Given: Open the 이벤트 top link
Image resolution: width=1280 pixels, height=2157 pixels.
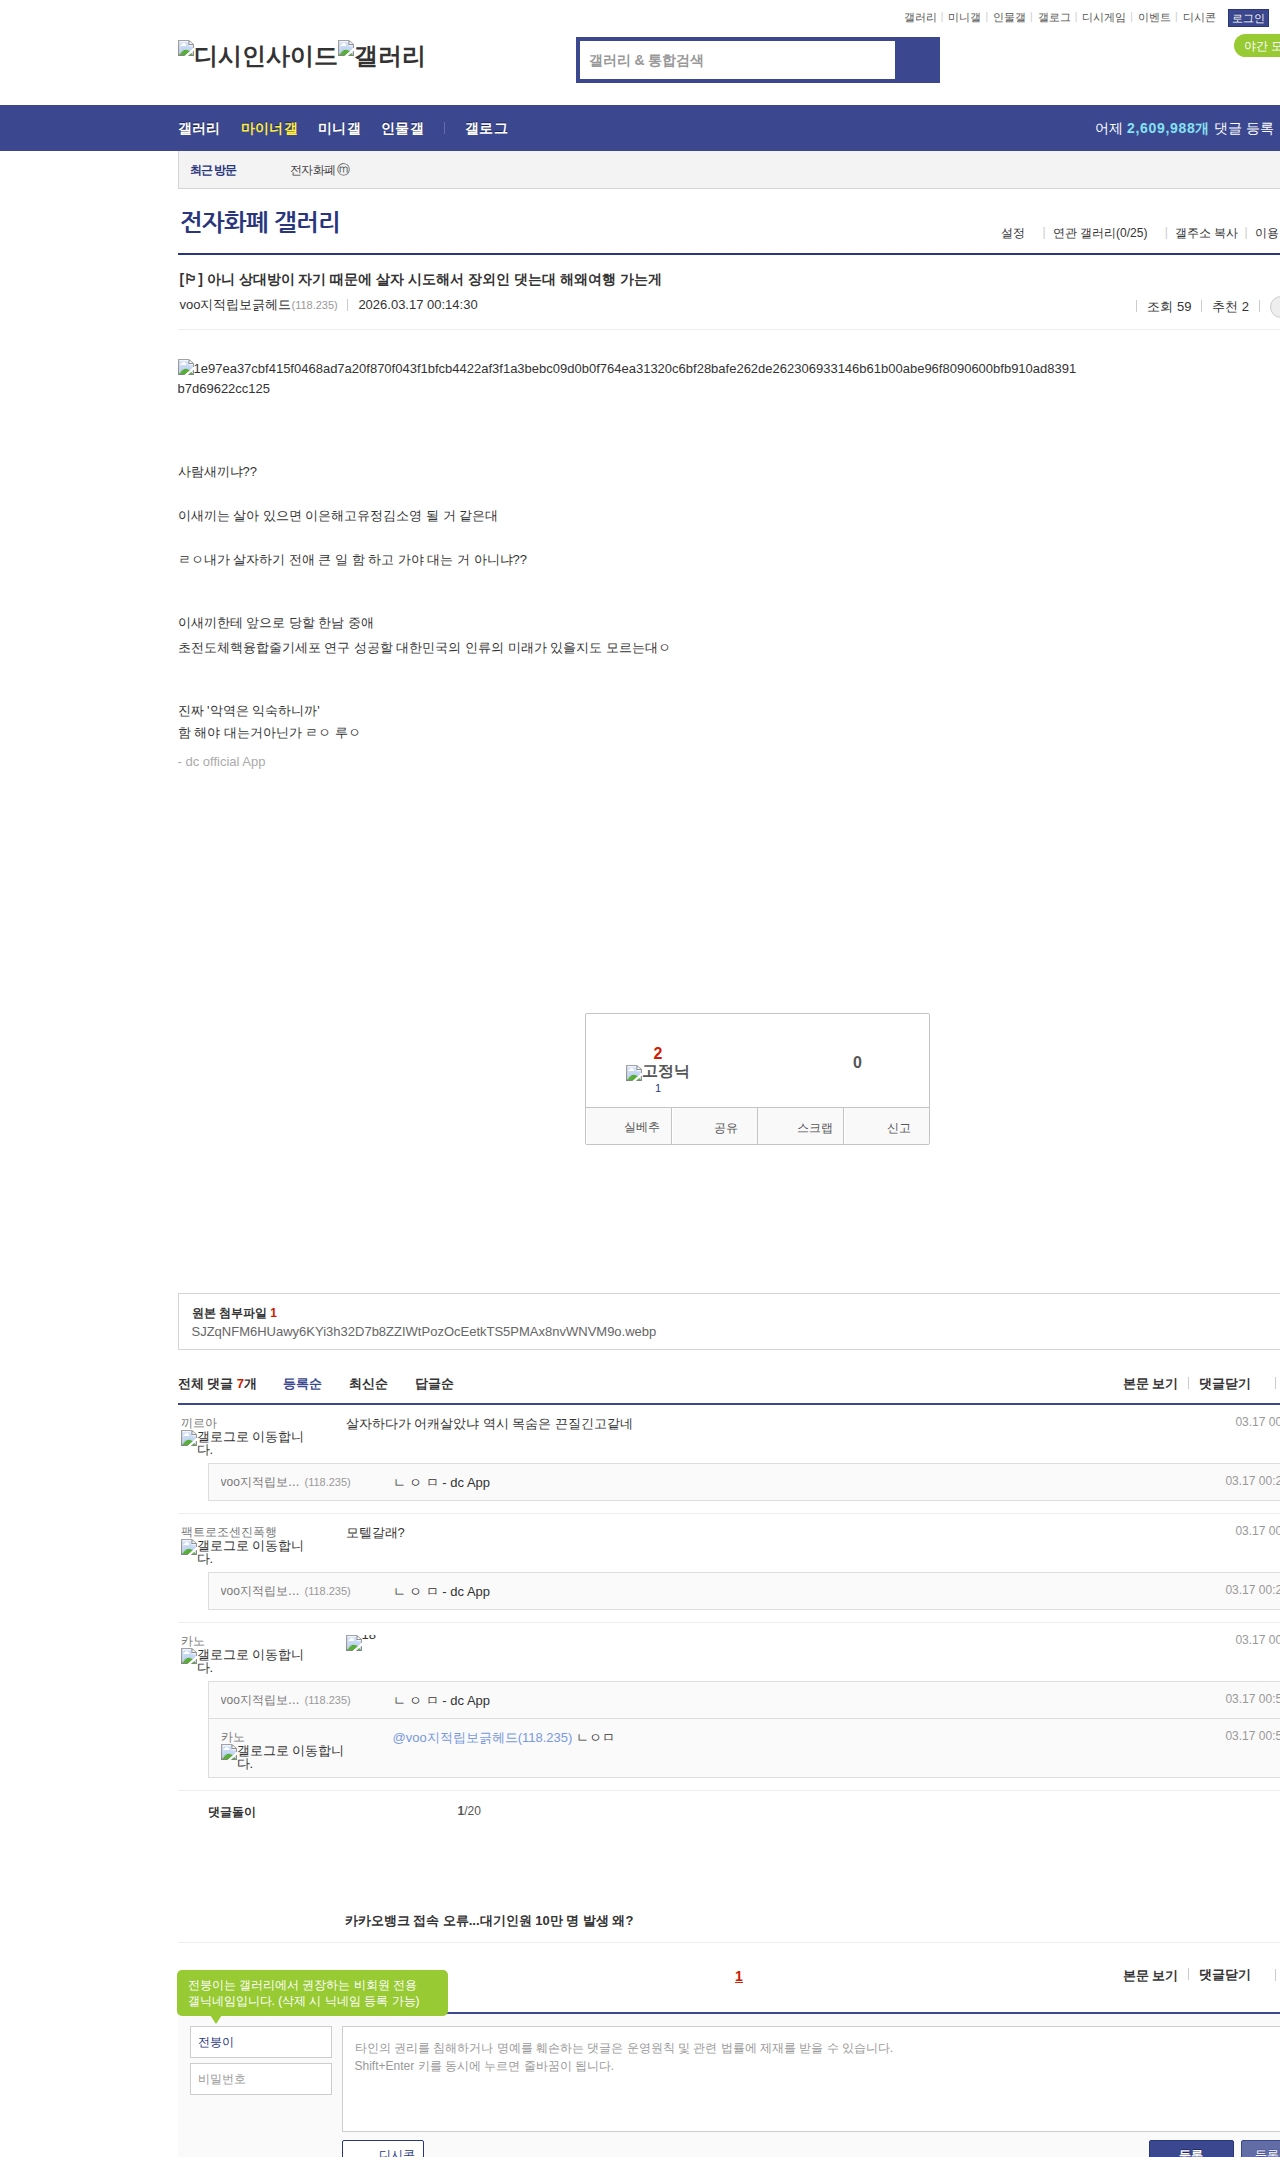Looking at the screenshot, I should pyautogui.click(x=1154, y=18).
